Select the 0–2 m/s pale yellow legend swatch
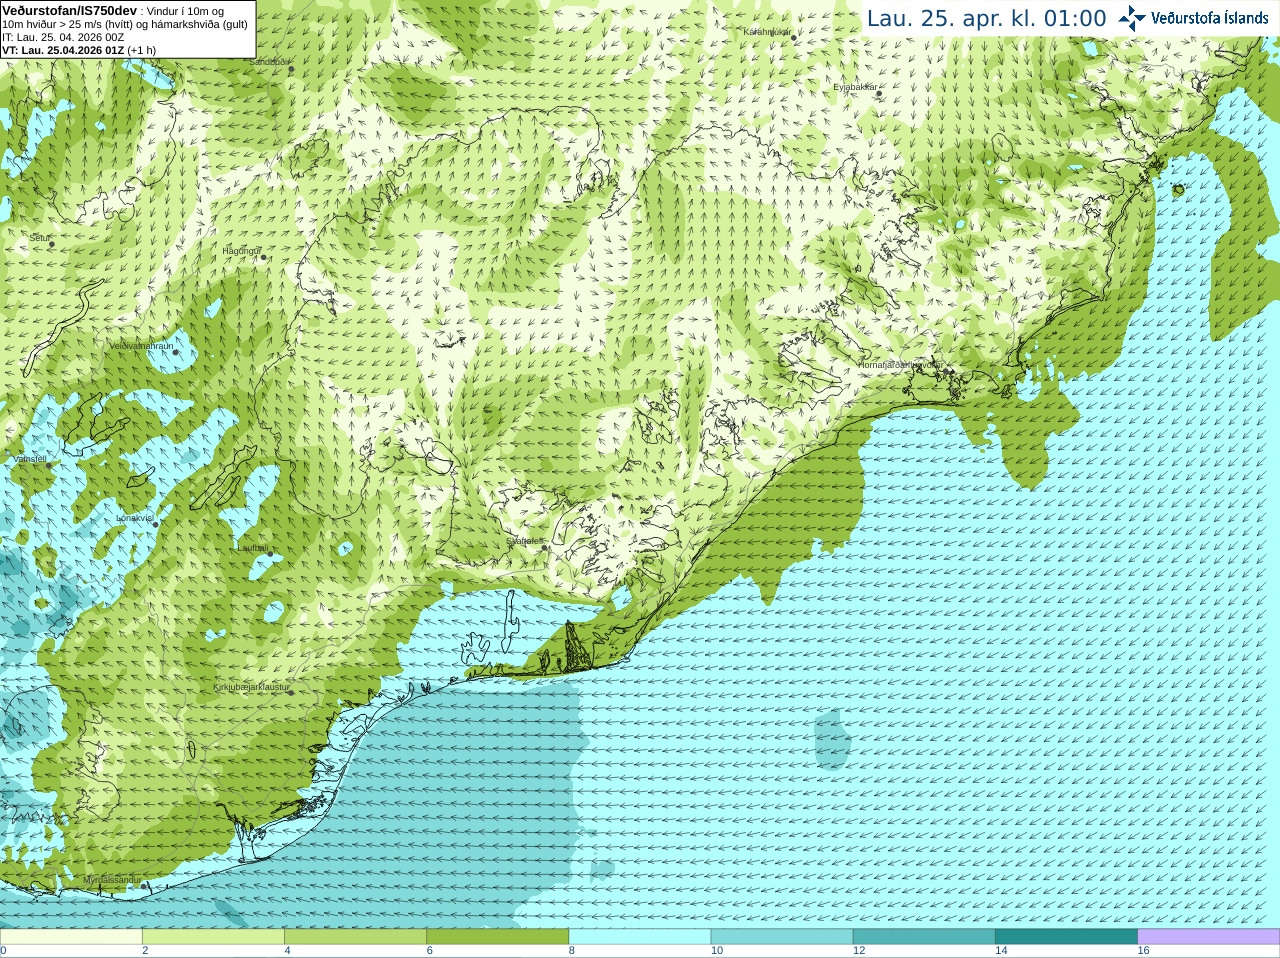This screenshot has width=1280, height=958. click(71, 937)
